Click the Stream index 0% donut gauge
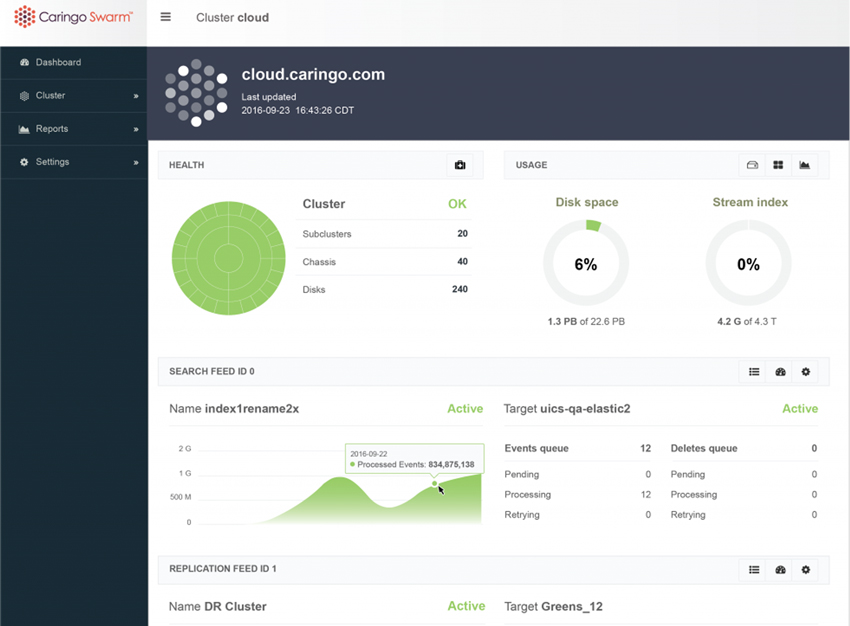 pos(748,263)
